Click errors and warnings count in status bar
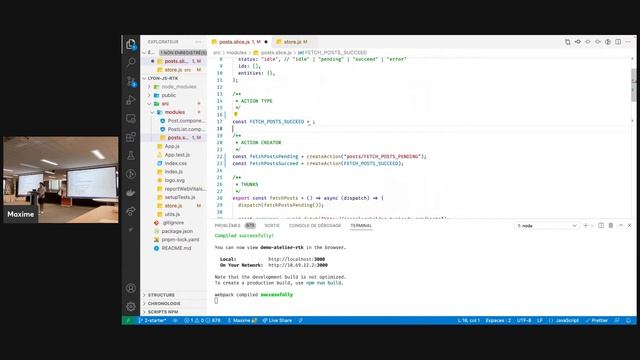The image size is (640, 360). pyautogui.click(x=202, y=320)
